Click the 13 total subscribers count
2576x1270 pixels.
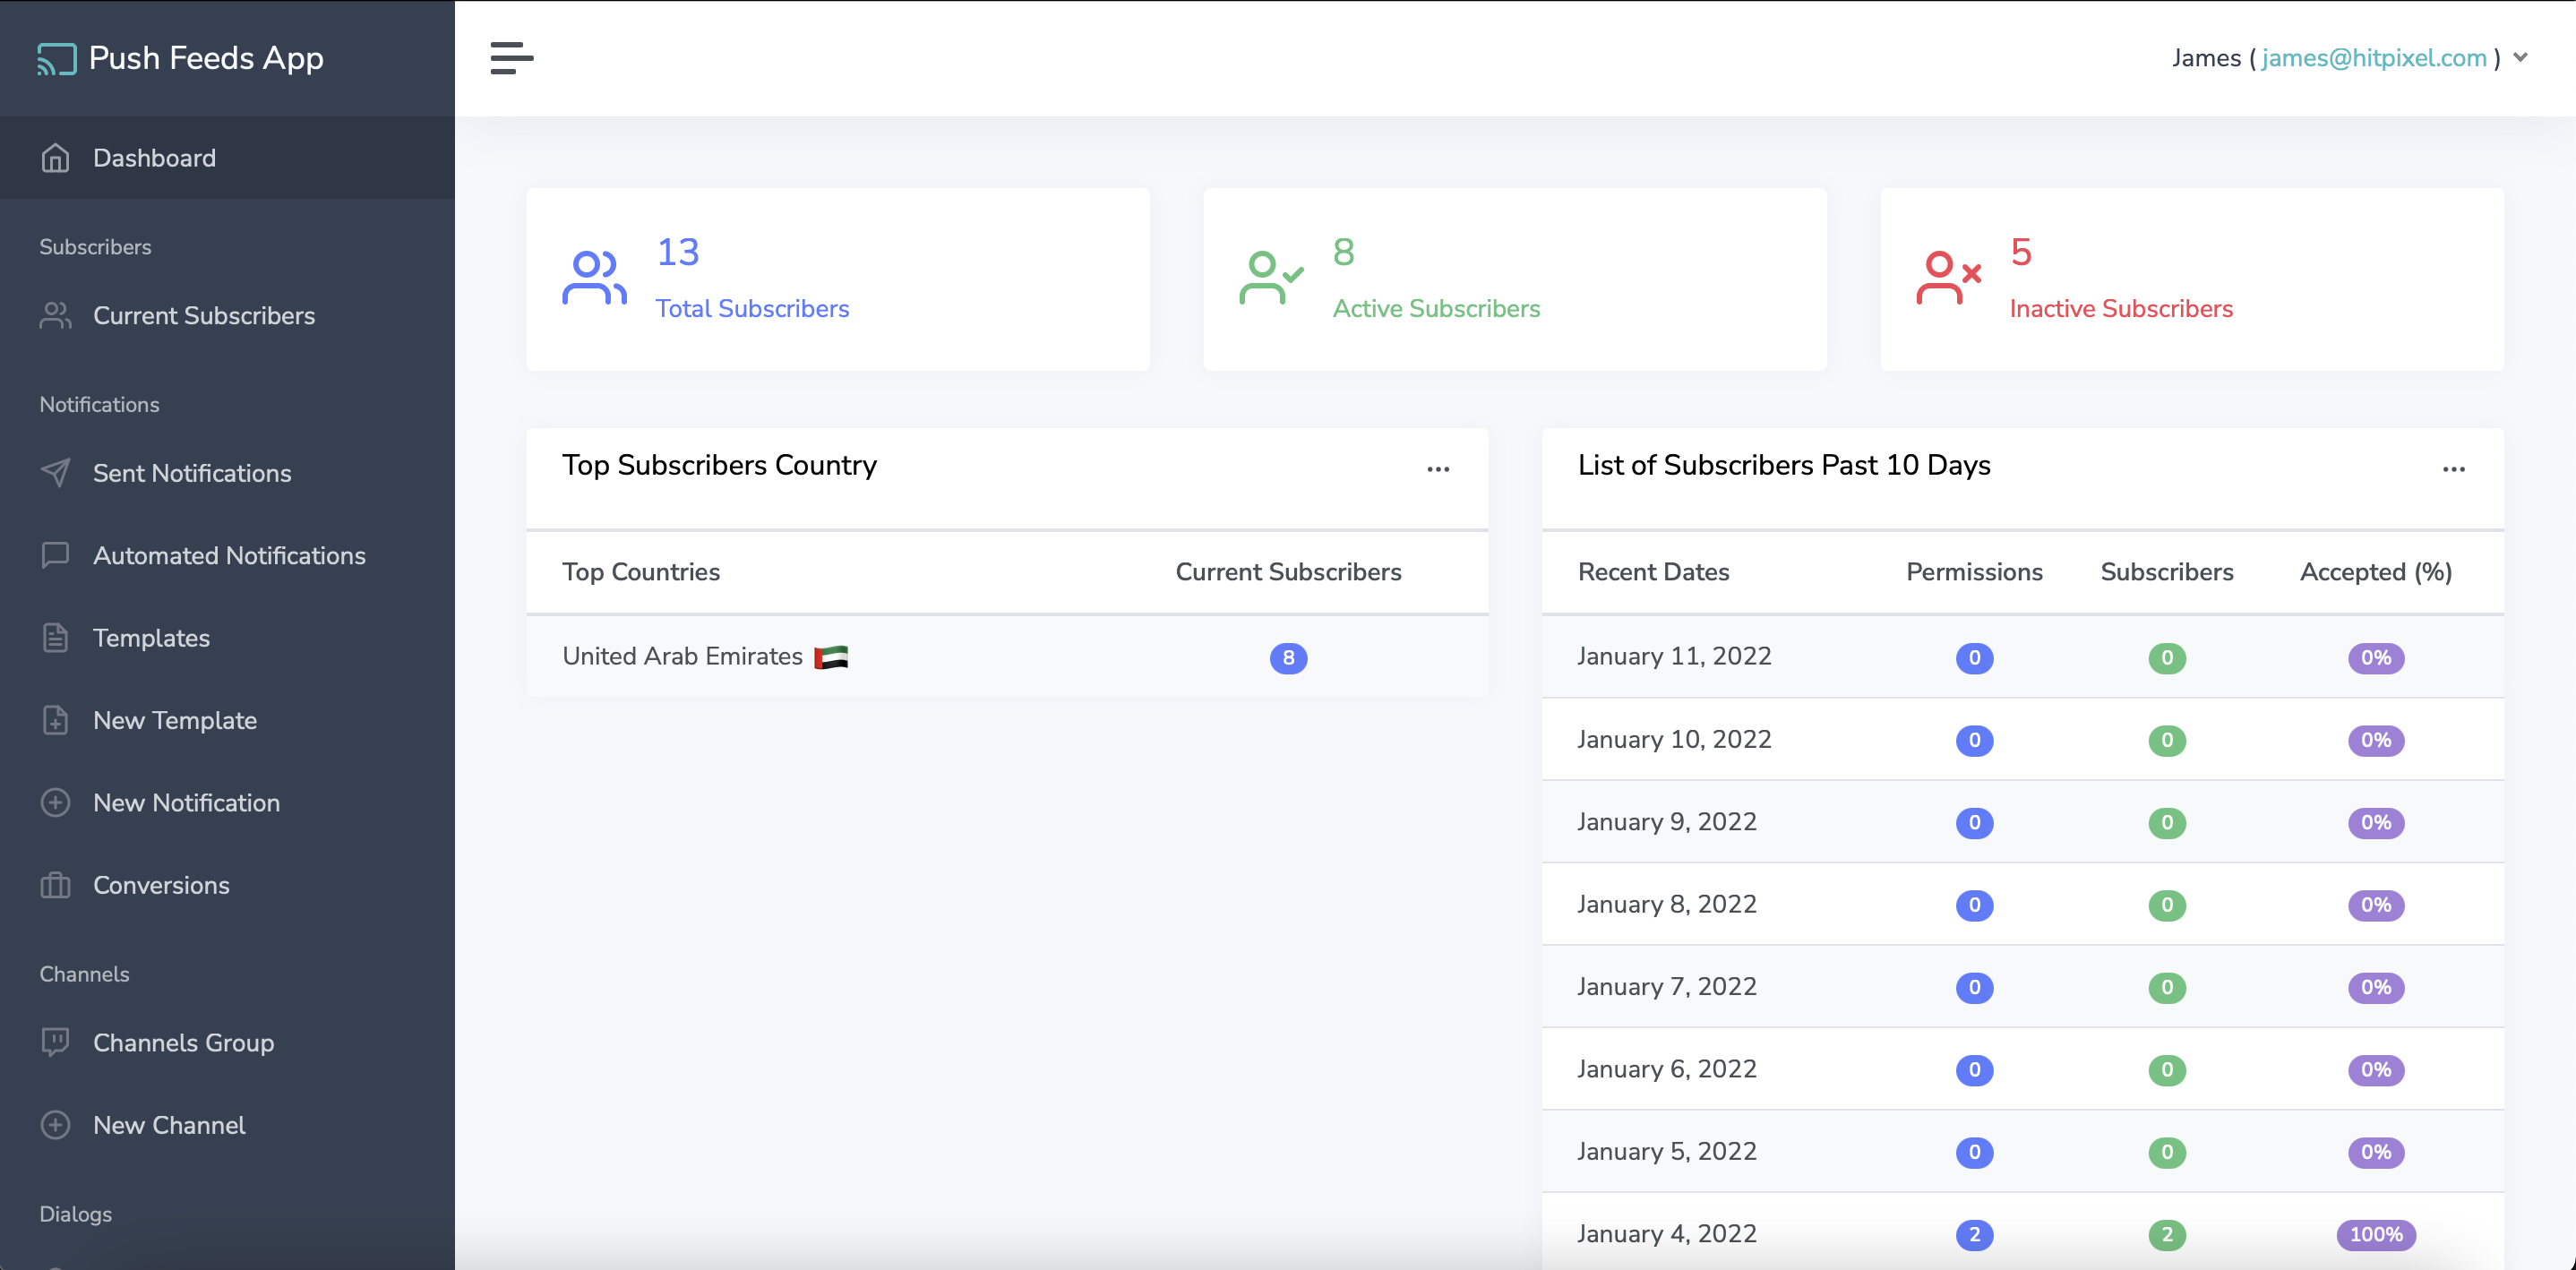677,252
